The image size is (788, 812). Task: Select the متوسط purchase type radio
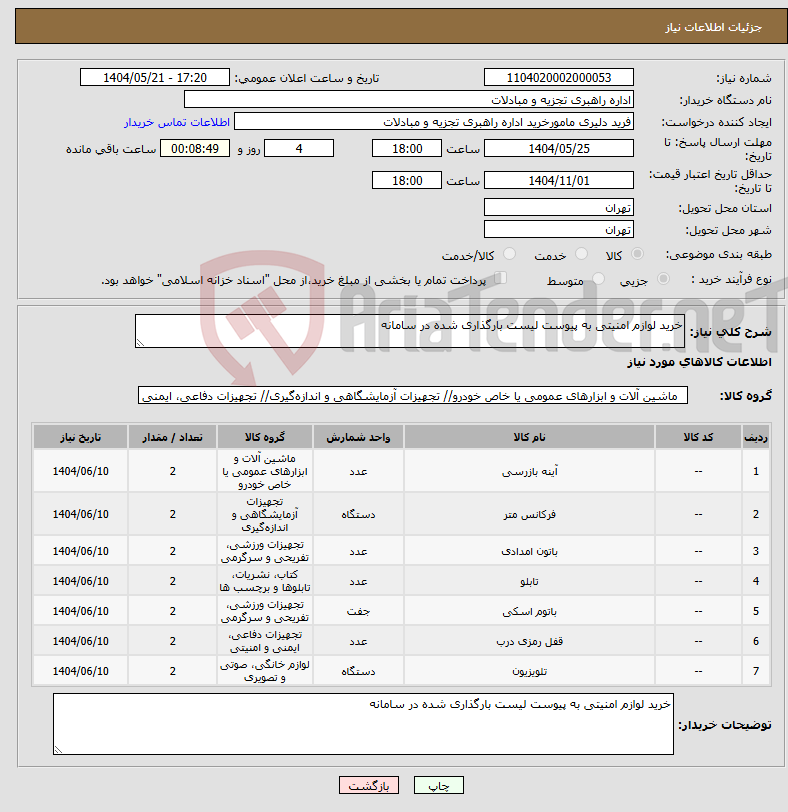click(x=598, y=279)
